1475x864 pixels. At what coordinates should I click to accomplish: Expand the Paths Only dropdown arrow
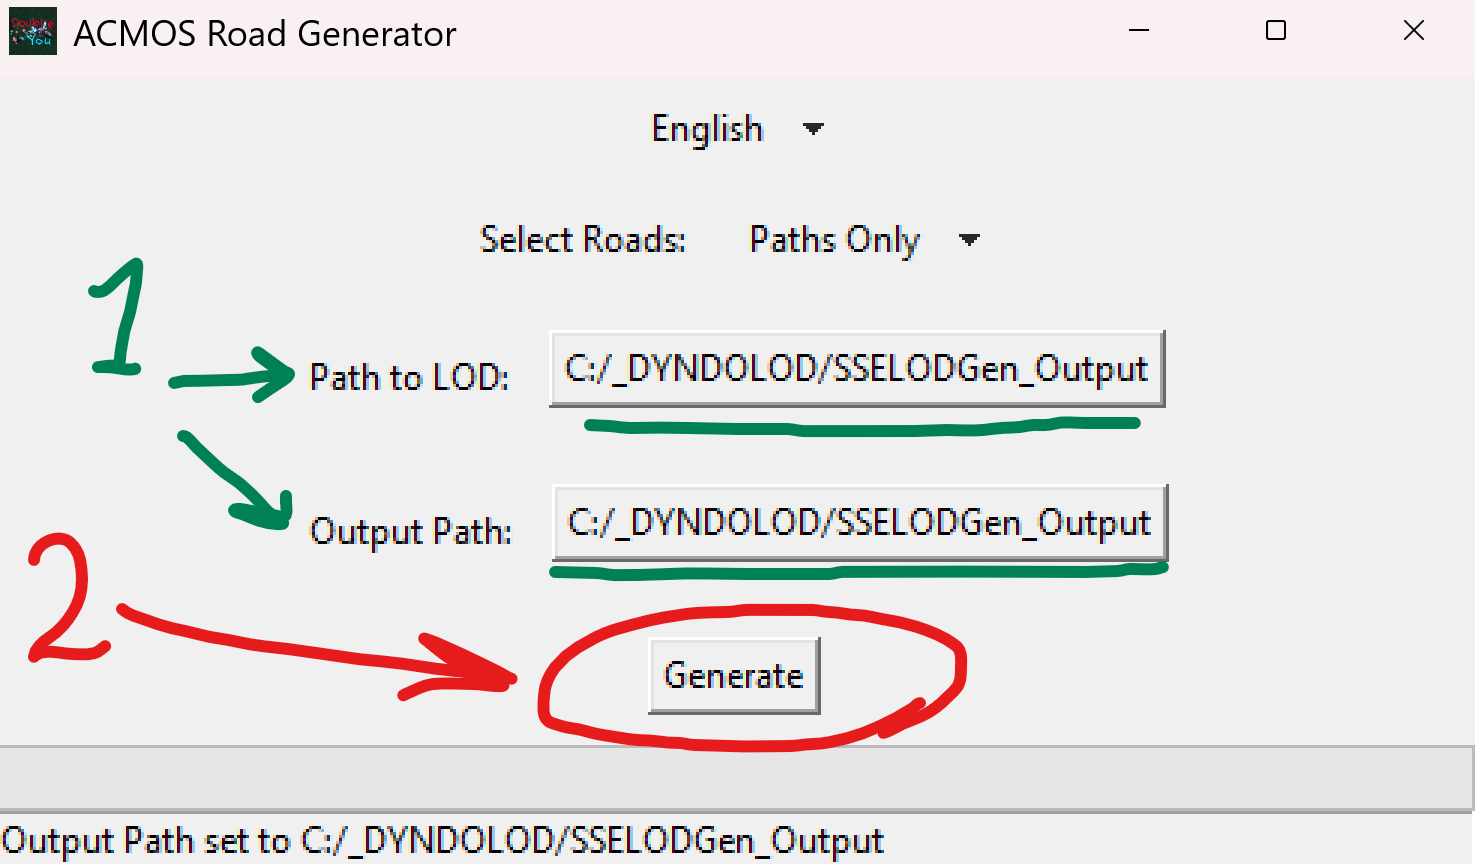click(x=968, y=240)
